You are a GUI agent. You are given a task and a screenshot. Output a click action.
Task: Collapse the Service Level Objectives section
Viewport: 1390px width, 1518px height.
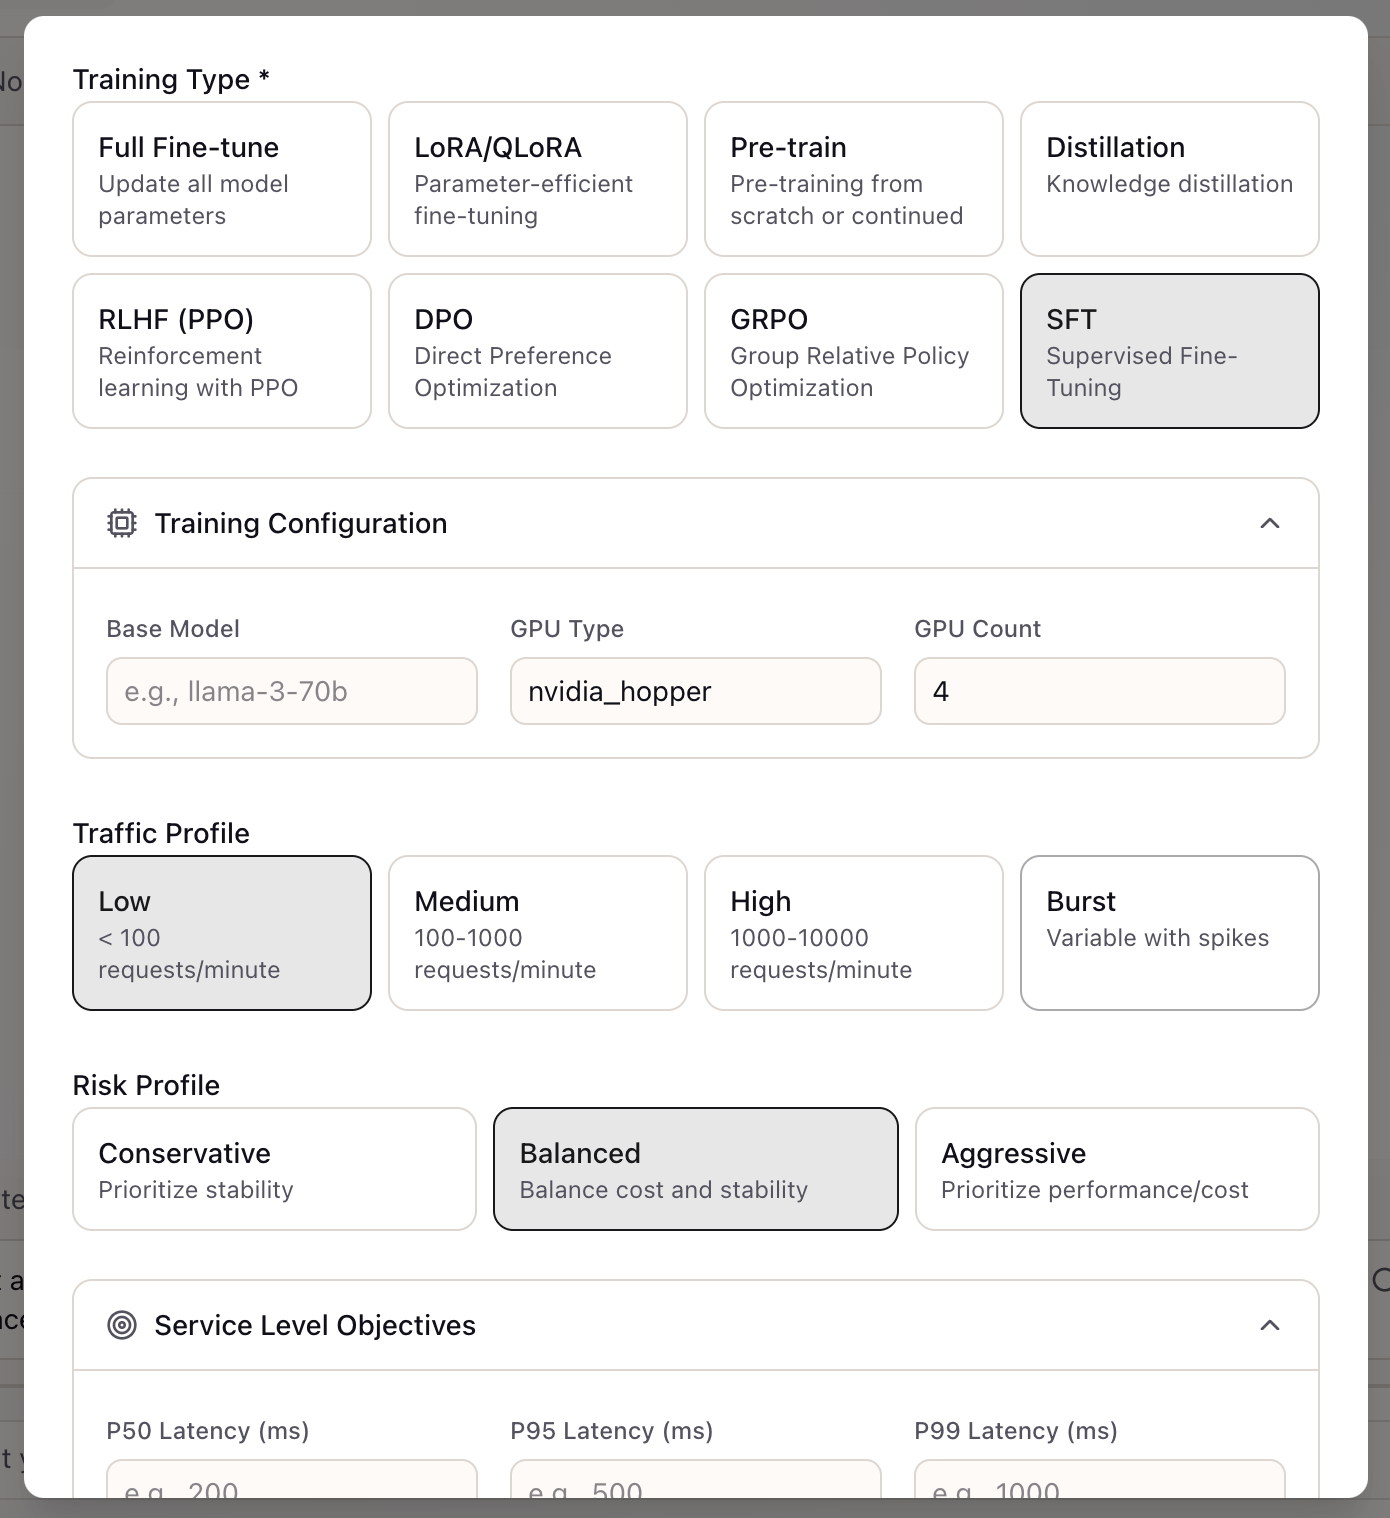pyautogui.click(x=1270, y=1325)
